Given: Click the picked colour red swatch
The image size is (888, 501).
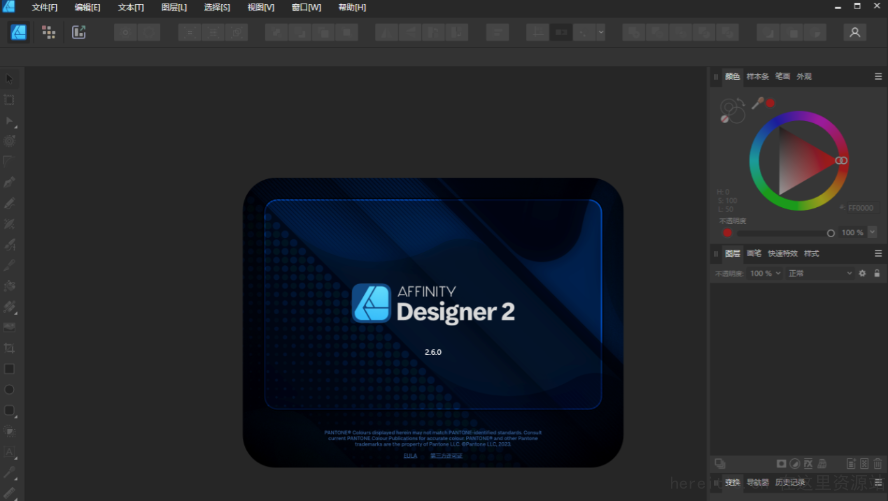Looking at the screenshot, I should (770, 103).
